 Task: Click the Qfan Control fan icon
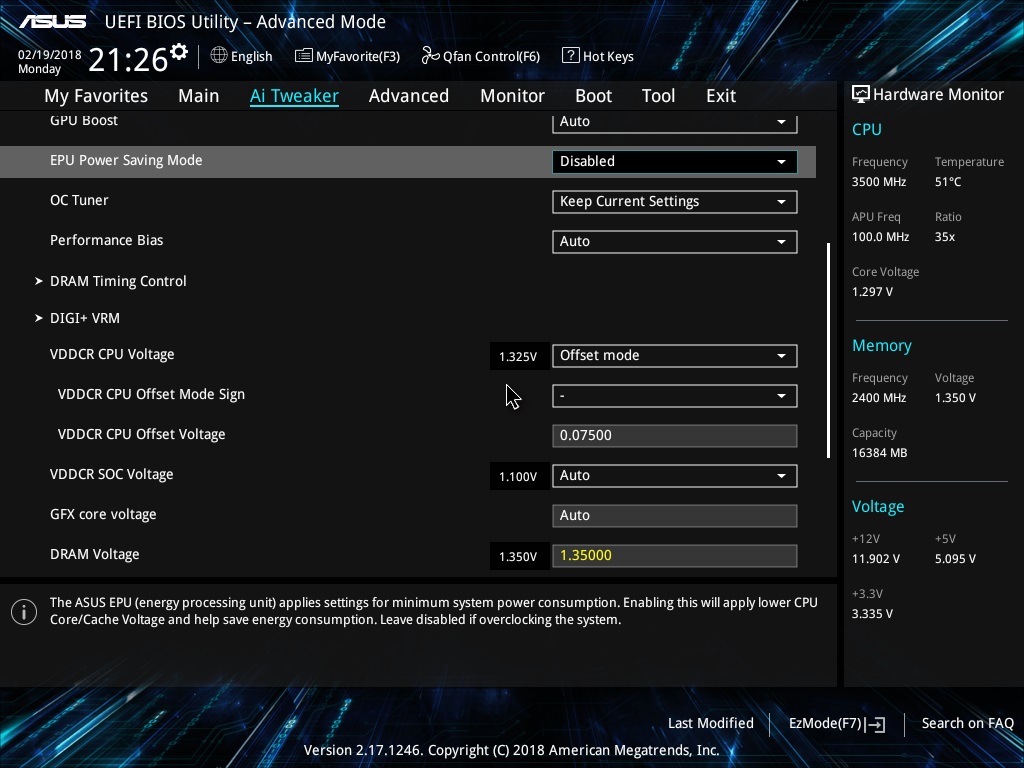click(x=430, y=56)
